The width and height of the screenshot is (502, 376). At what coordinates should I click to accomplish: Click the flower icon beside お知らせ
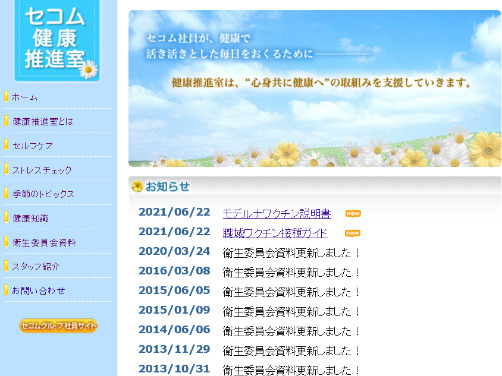(x=137, y=186)
